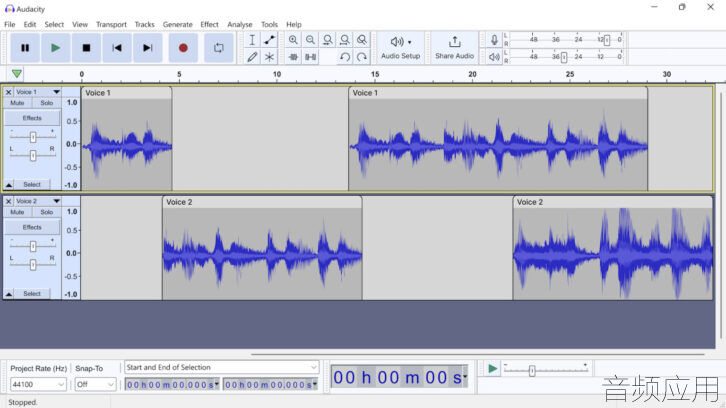Start recording with the red Record button

coord(183,48)
